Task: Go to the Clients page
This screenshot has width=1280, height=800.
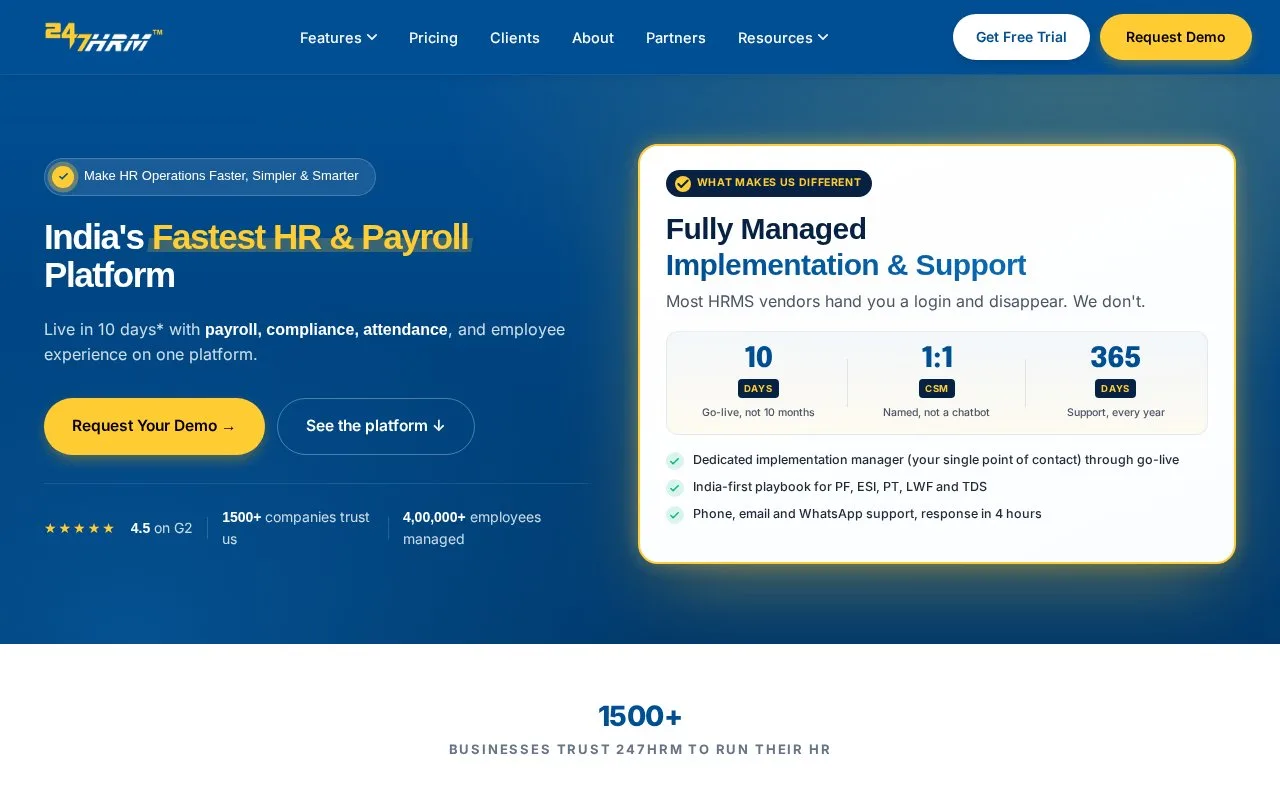Action: tap(515, 38)
